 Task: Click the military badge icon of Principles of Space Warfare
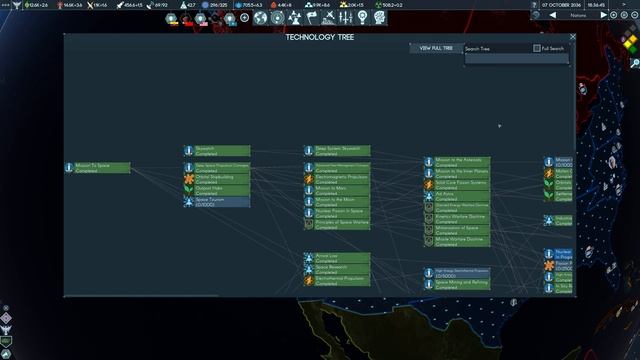(x=309, y=224)
